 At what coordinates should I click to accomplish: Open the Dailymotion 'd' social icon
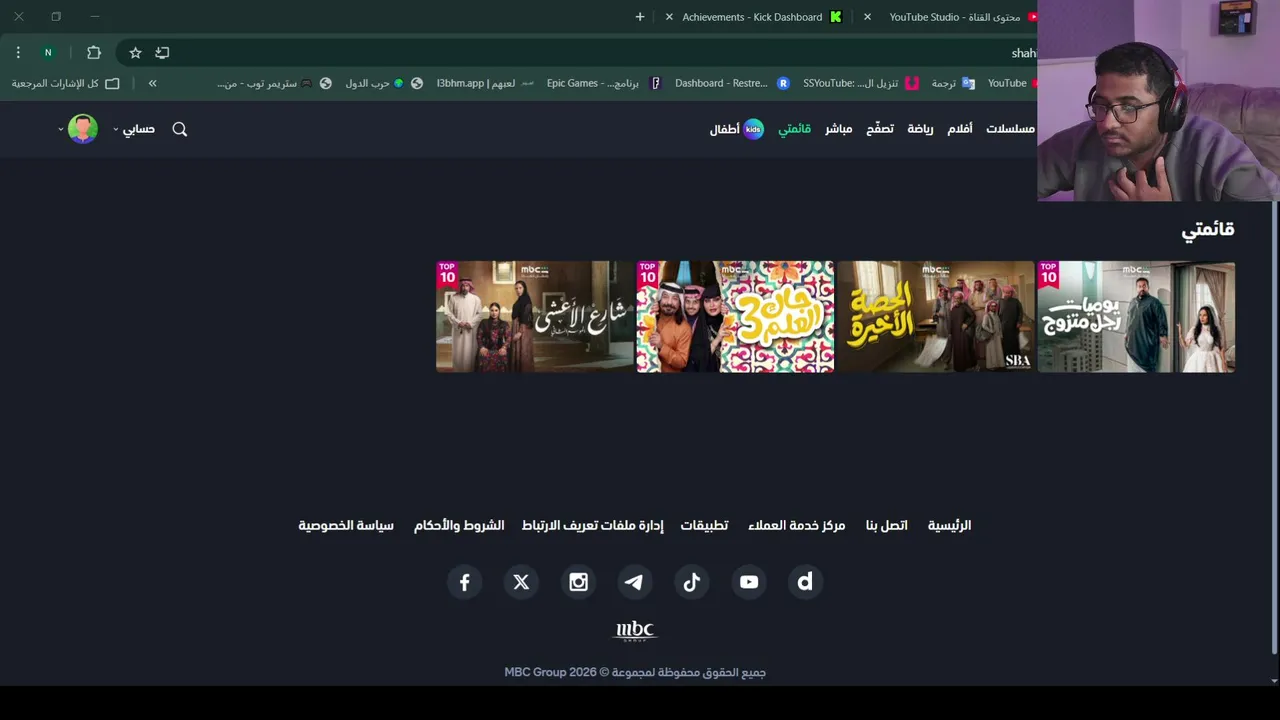pyautogui.click(x=805, y=582)
